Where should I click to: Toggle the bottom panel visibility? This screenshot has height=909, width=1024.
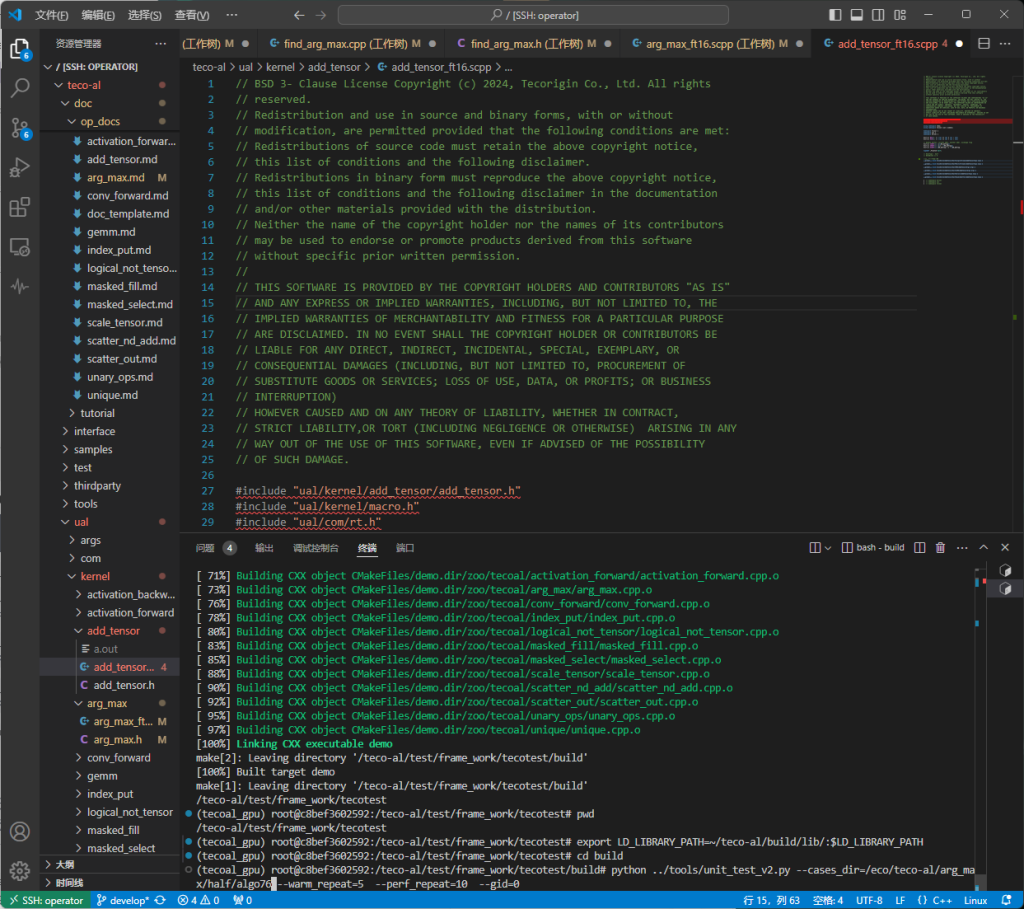click(x=857, y=15)
